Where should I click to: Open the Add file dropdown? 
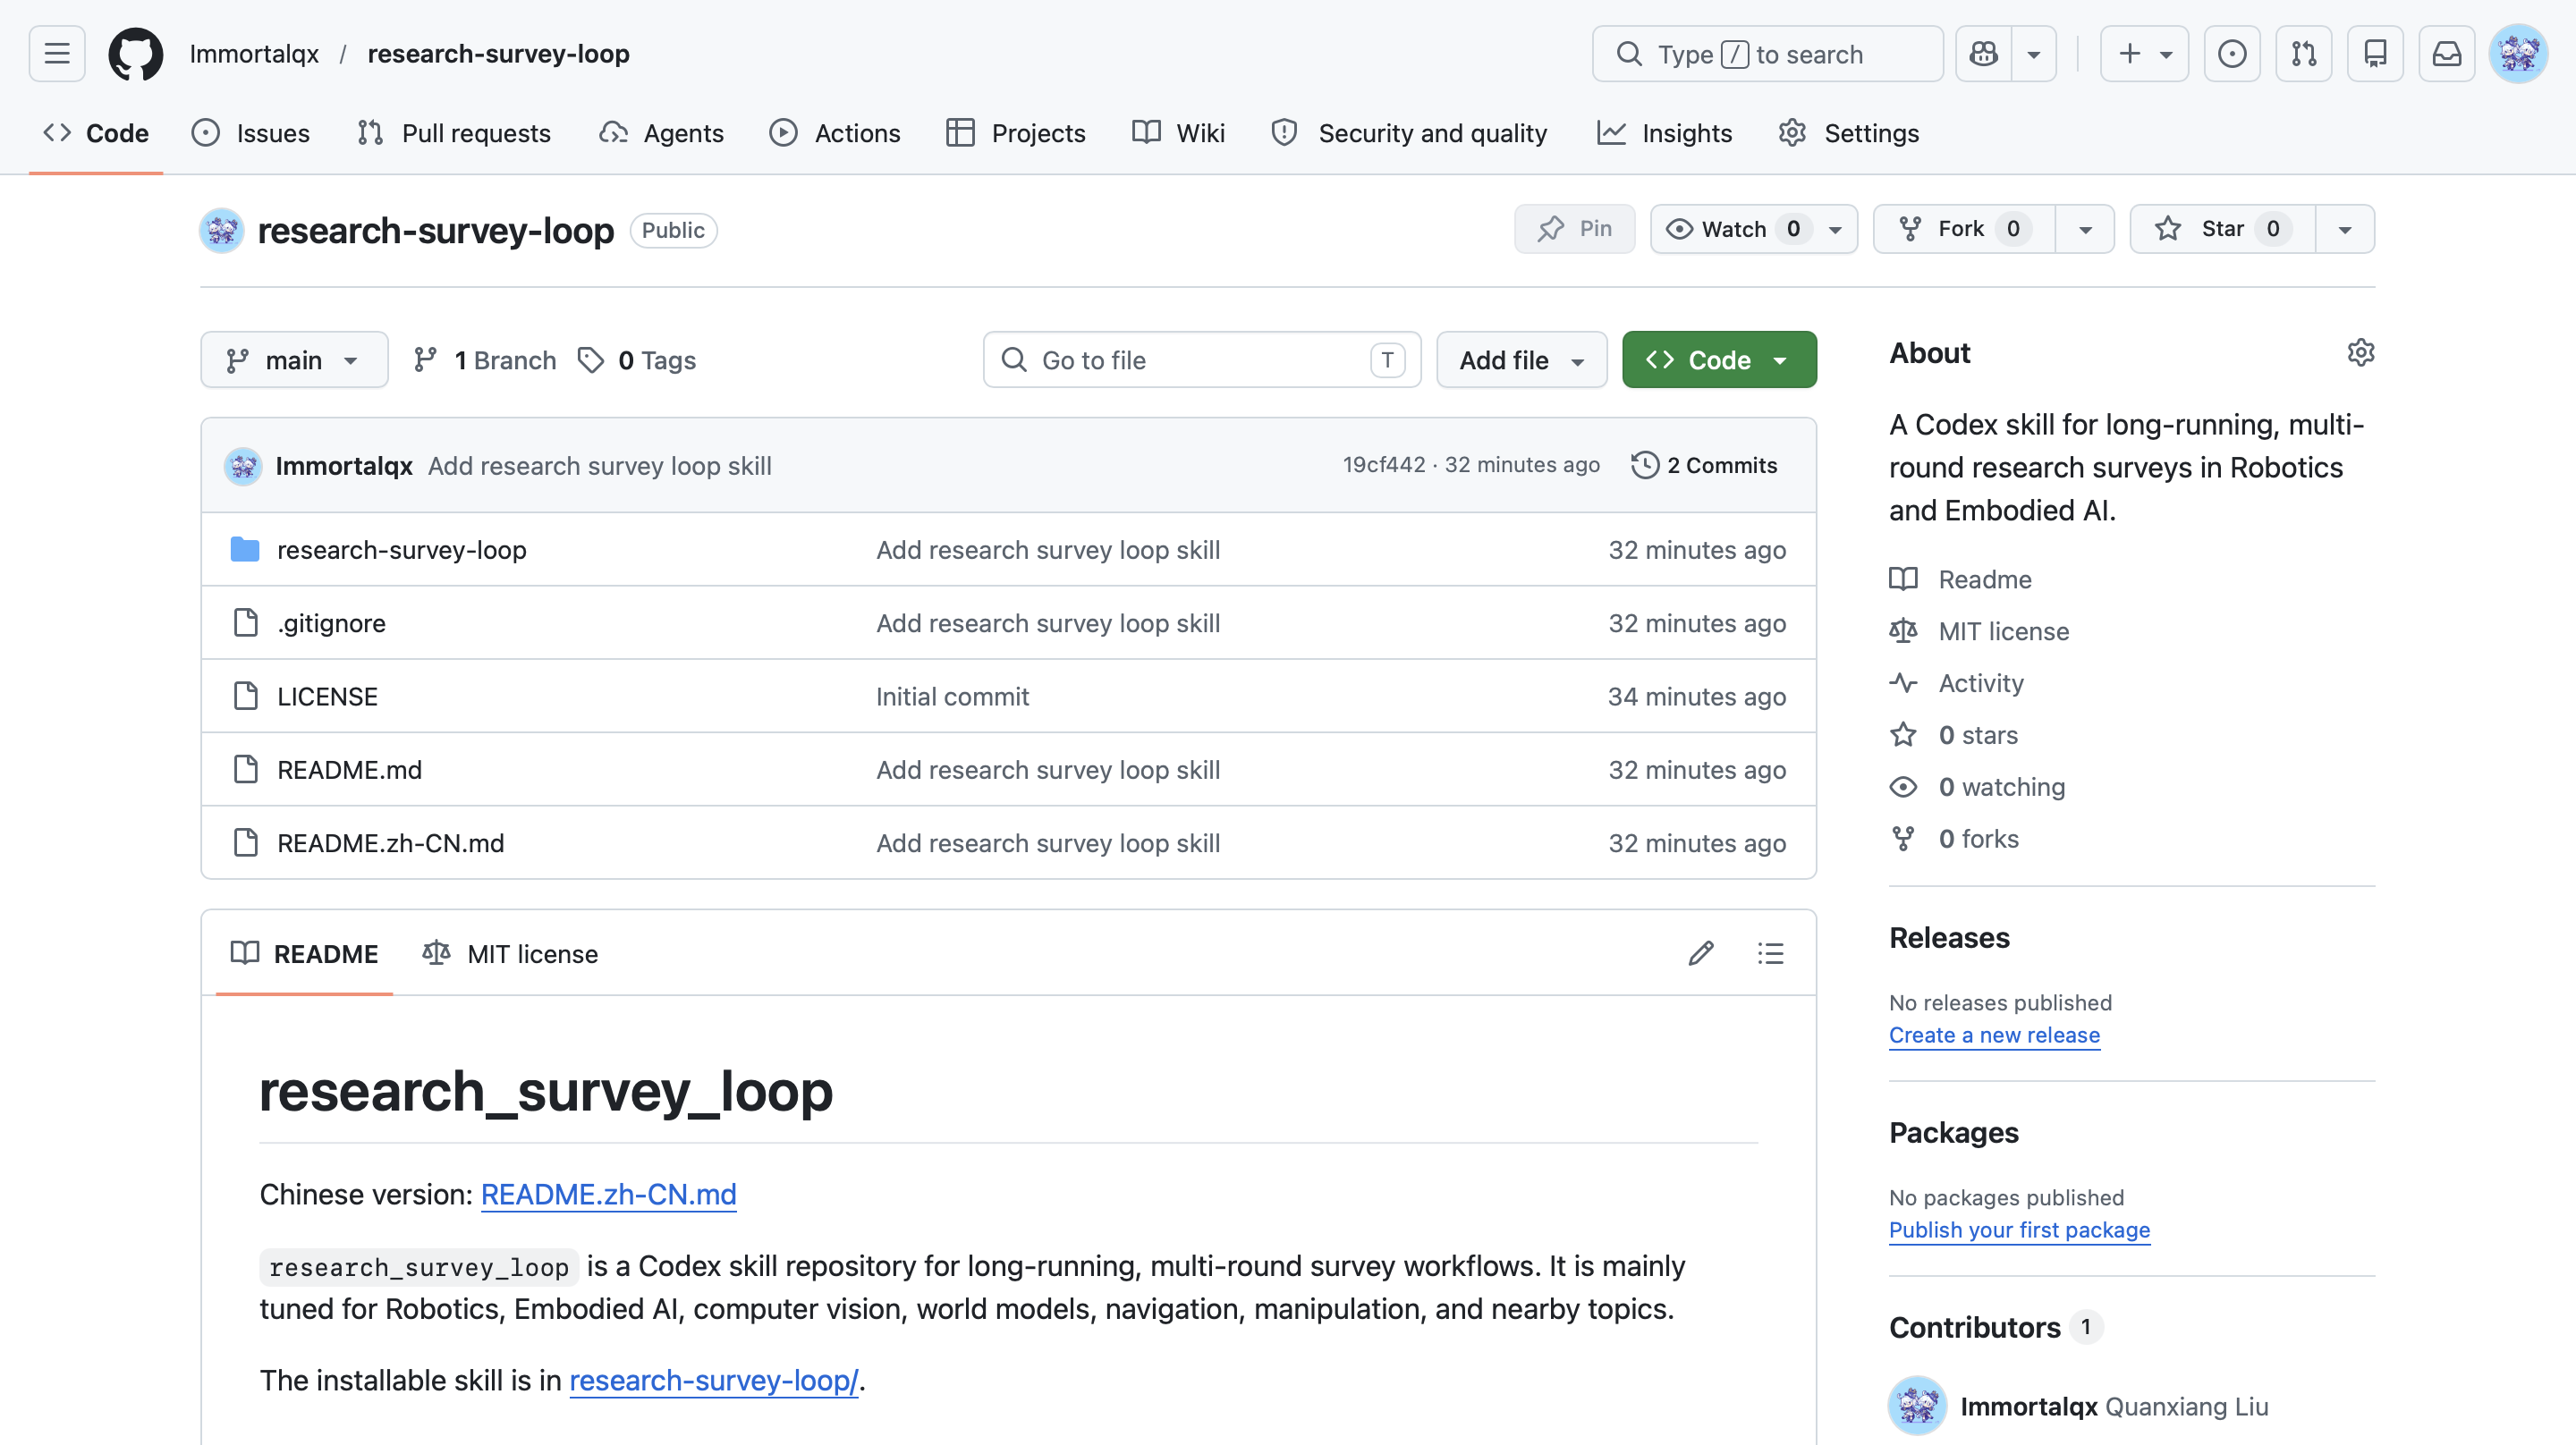pyautogui.click(x=1520, y=360)
